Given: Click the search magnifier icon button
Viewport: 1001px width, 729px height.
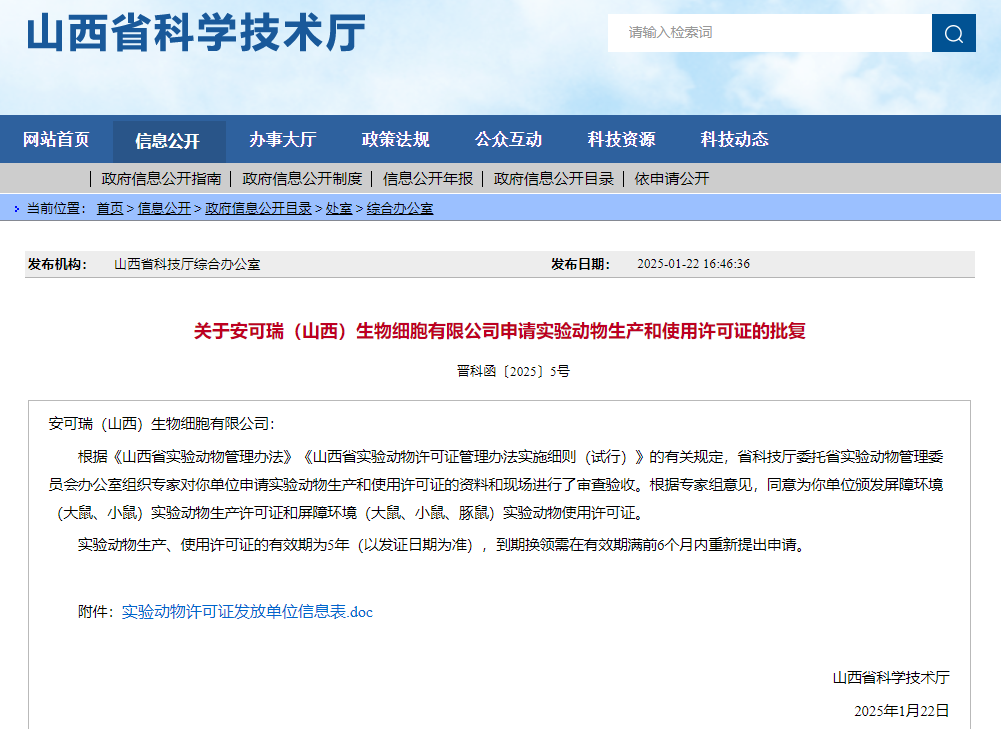Looking at the screenshot, I should [953, 33].
